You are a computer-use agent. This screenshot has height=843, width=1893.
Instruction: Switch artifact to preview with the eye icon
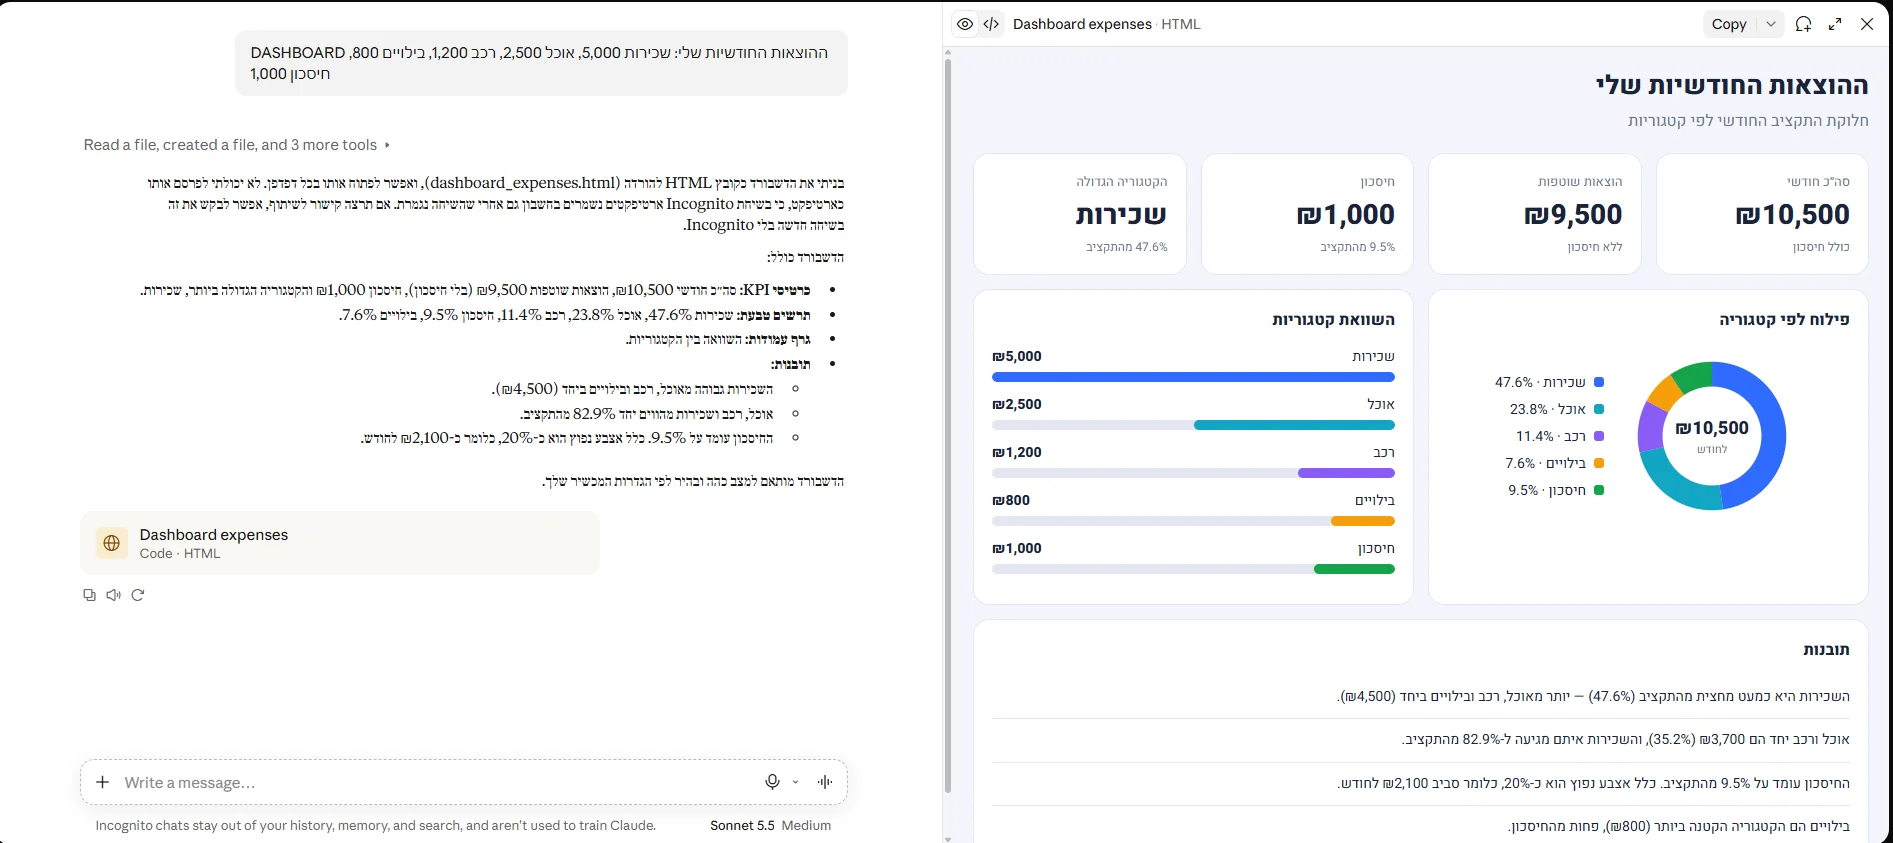point(965,24)
